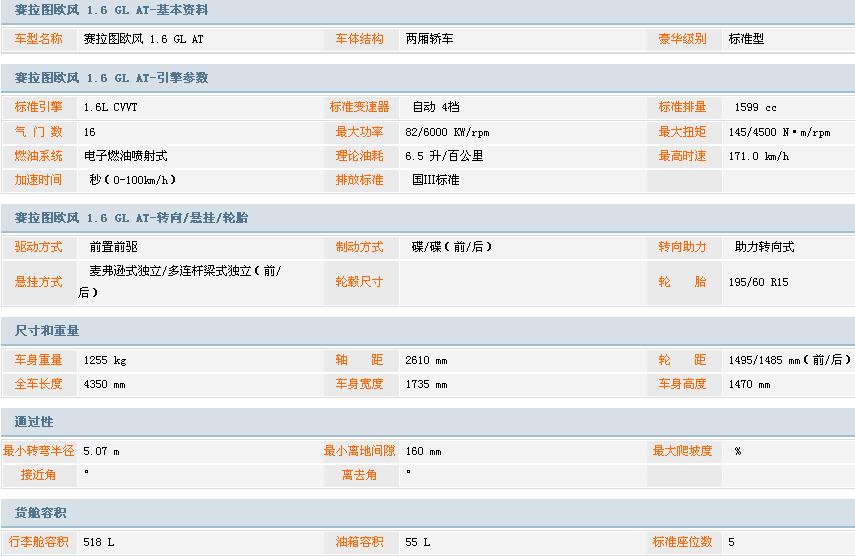
Task: Click the 1255 kg weight value
Action: pyautogui.click(x=105, y=360)
